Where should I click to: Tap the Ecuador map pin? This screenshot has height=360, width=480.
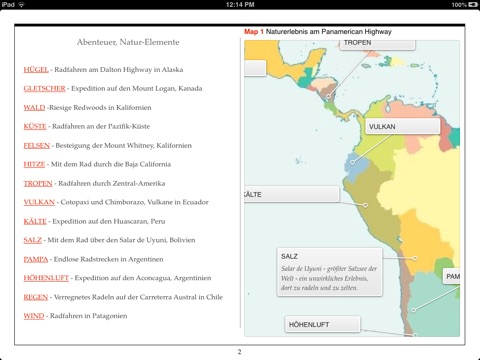coord(352,162)
